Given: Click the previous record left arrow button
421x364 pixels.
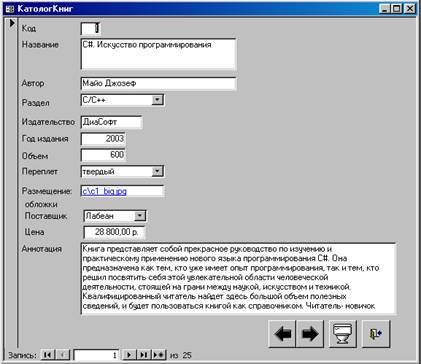Looking at the screenshot, I should pos(282,334).
